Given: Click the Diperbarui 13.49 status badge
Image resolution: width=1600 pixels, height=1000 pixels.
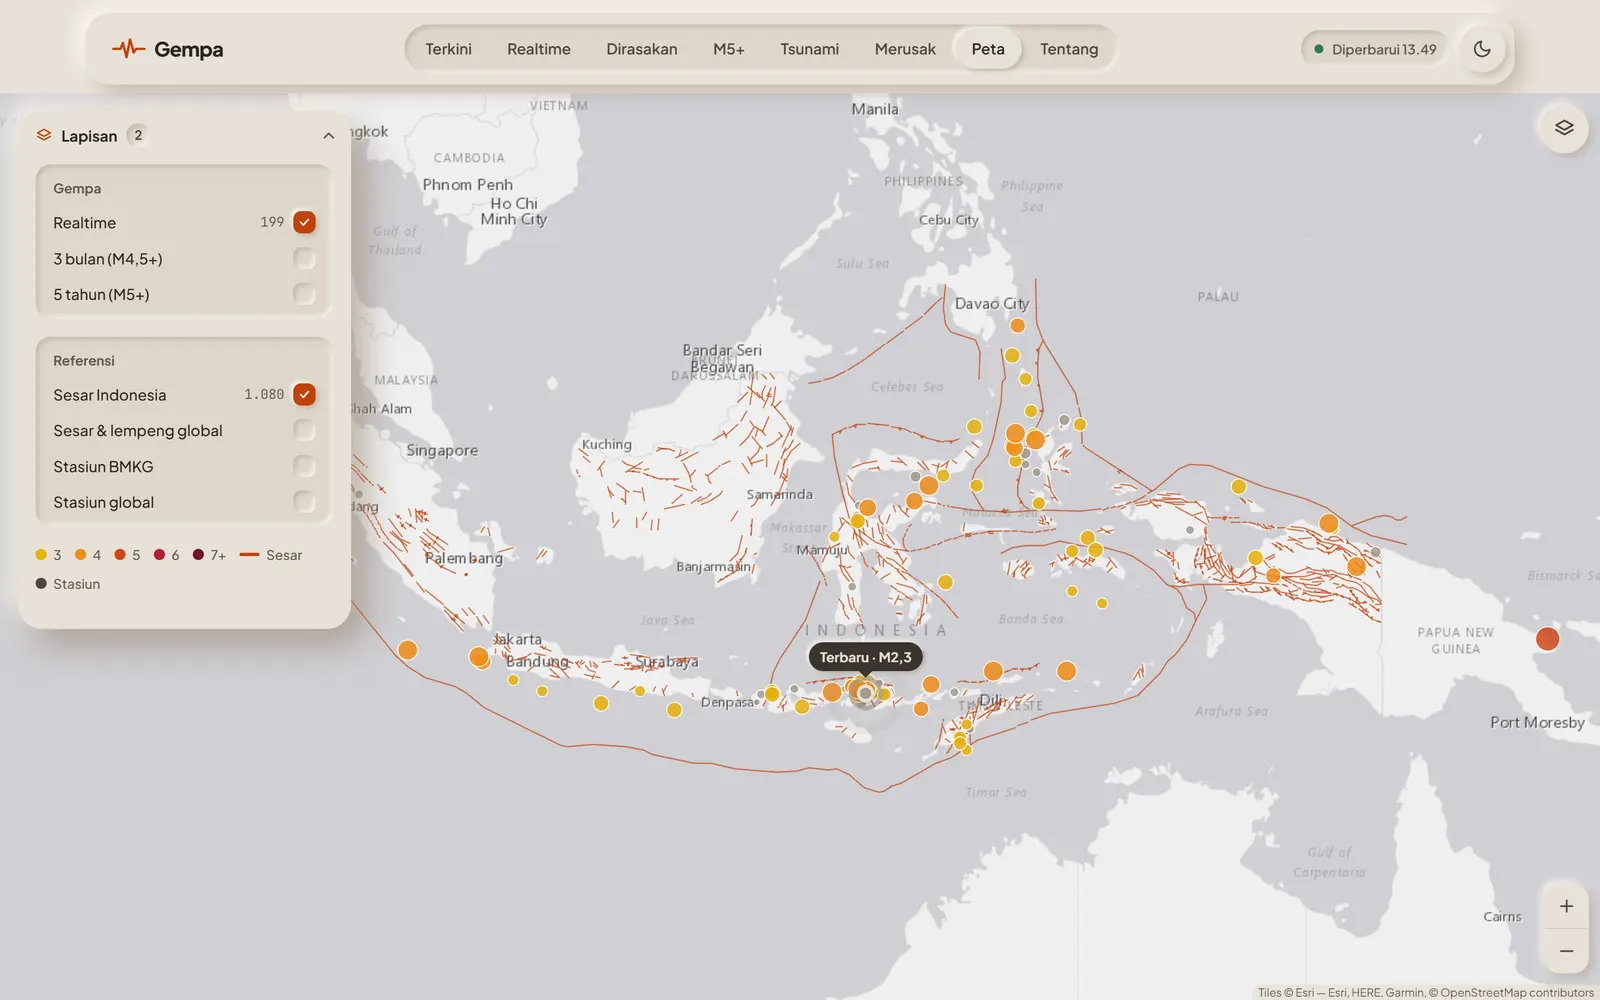Looking at the screenshot, I should (1375, 49).
